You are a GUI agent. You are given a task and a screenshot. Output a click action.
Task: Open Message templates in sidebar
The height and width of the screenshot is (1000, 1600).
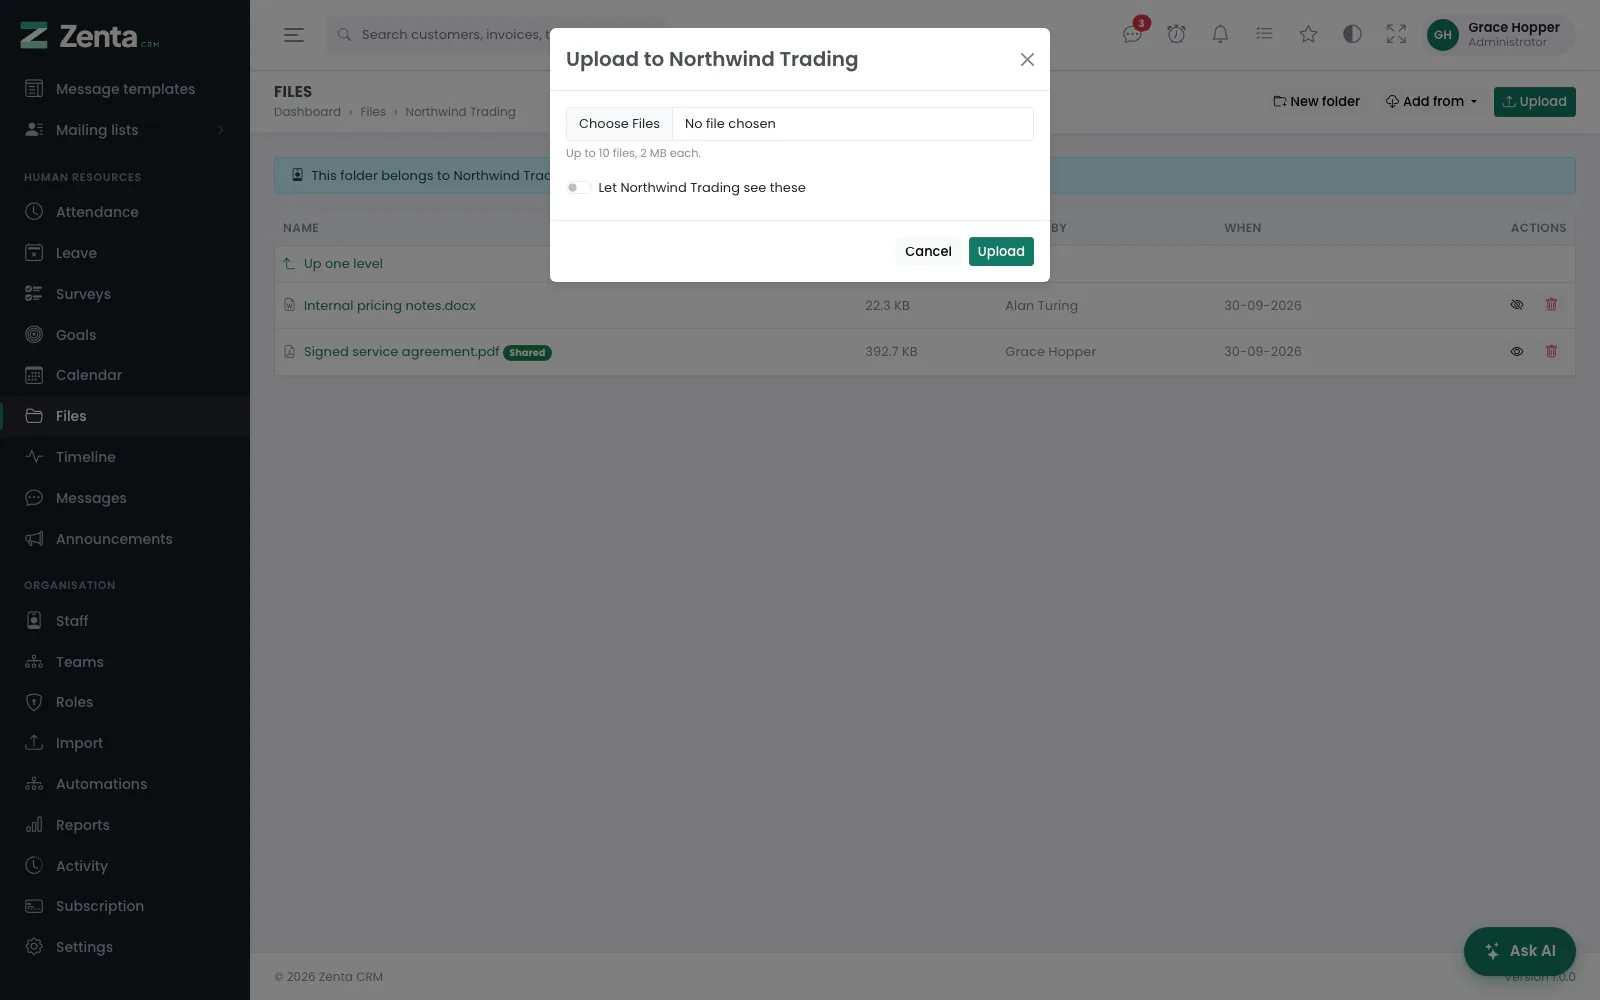click(125, 89)
